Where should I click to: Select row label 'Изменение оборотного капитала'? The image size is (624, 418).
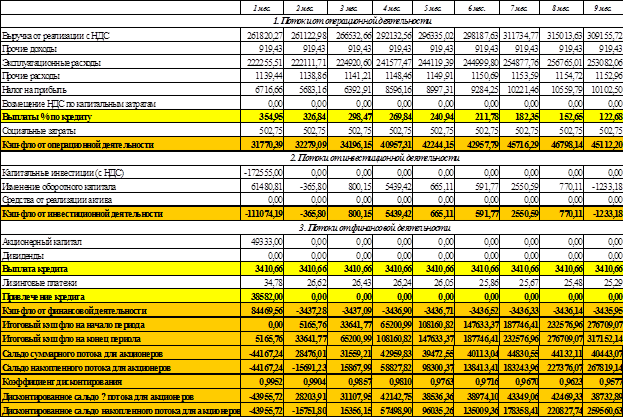tap(59, 187)
